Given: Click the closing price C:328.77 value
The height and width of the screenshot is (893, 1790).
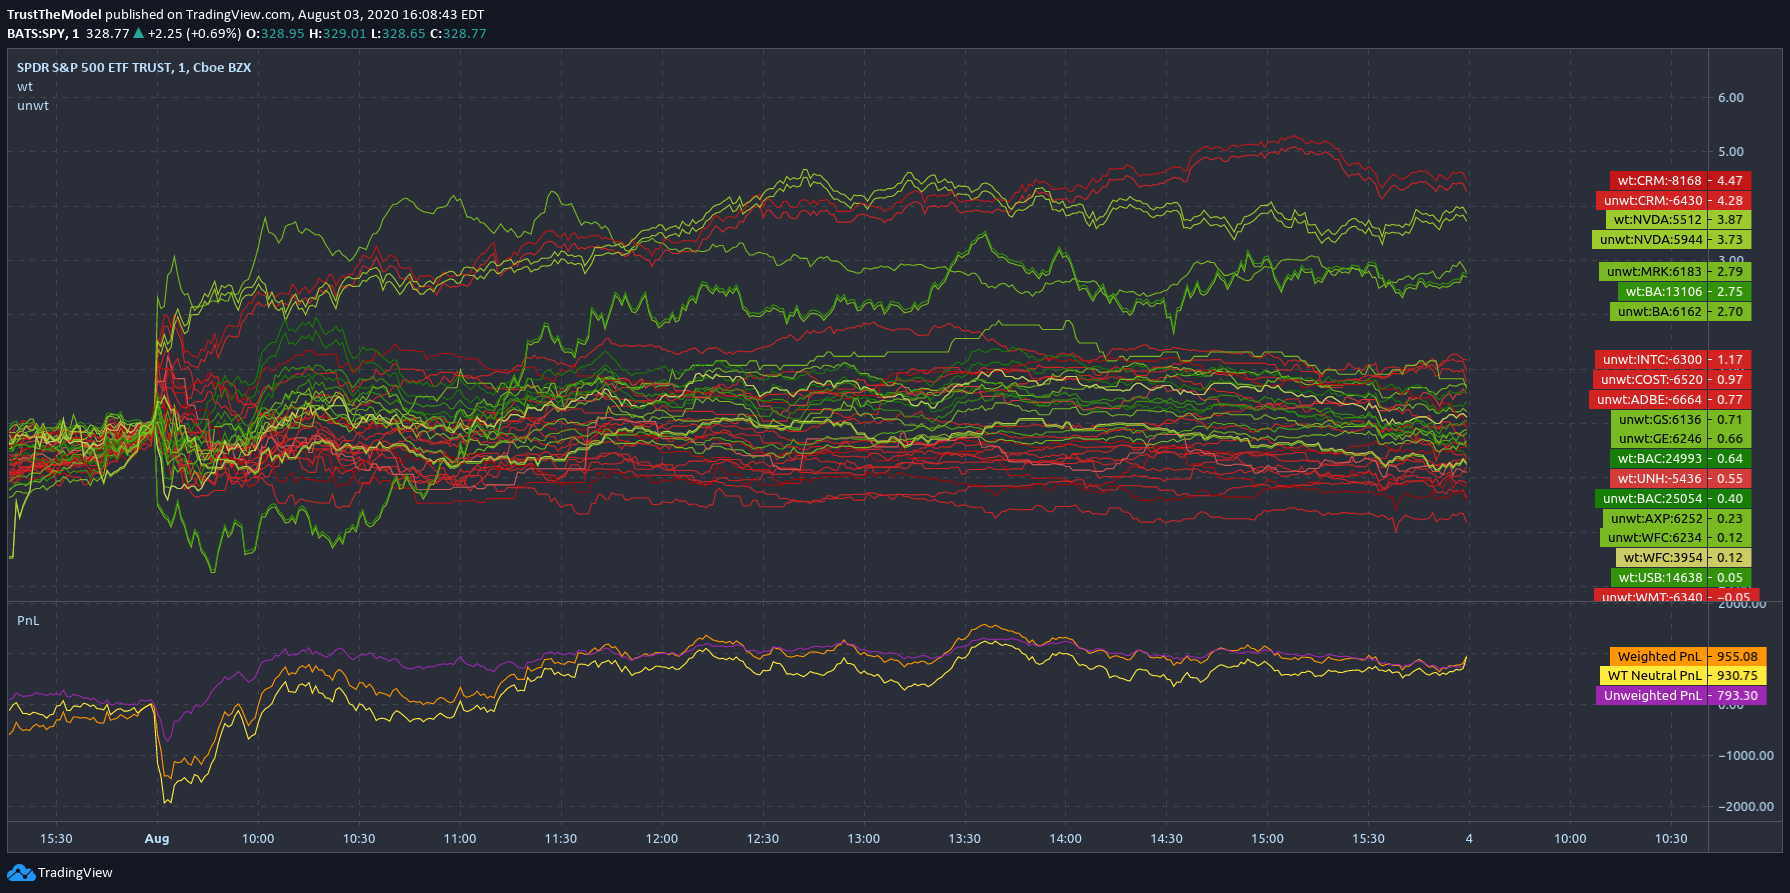Looking at the screenshot, I should [x=458, y=34].
